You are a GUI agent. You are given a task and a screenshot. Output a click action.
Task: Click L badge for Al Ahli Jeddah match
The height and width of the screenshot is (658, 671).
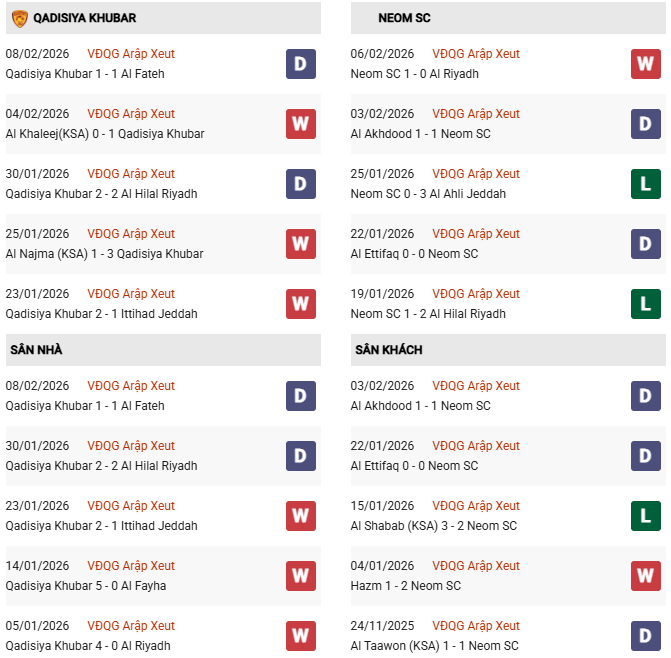pos(646,184)
